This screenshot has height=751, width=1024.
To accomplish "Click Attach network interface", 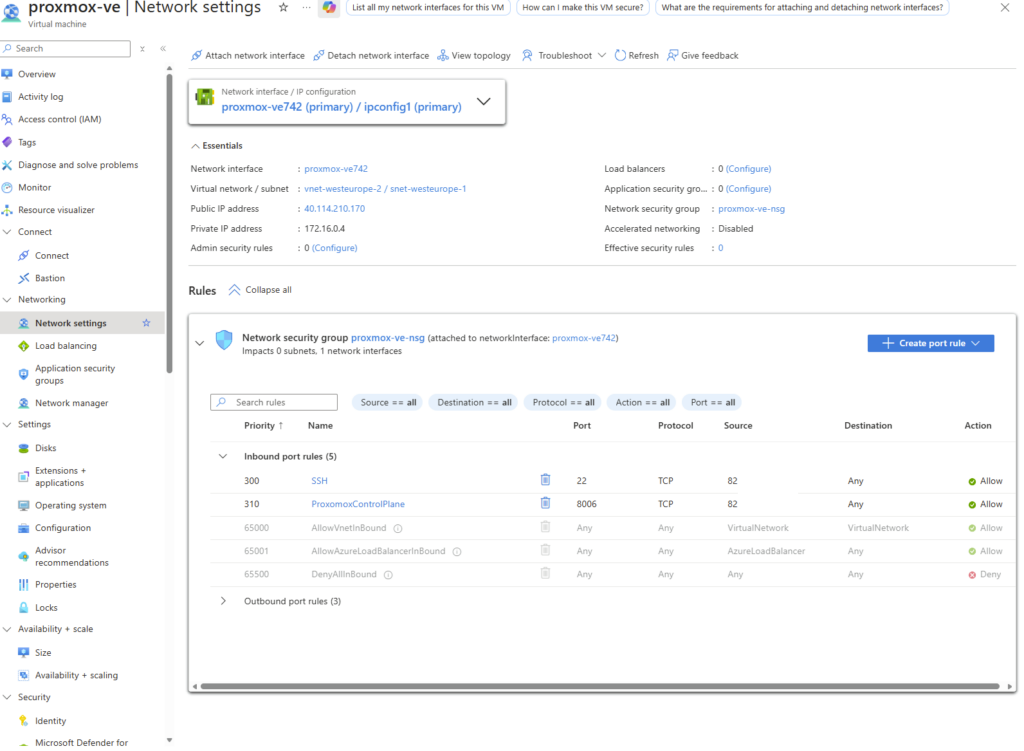I will pyautogui.click(x=248, y=56).
